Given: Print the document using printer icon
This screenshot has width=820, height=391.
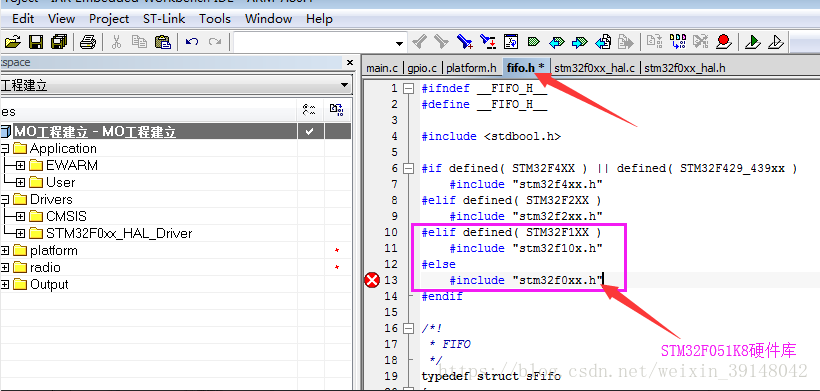Looking at the screenshot, I should [88, 41].
